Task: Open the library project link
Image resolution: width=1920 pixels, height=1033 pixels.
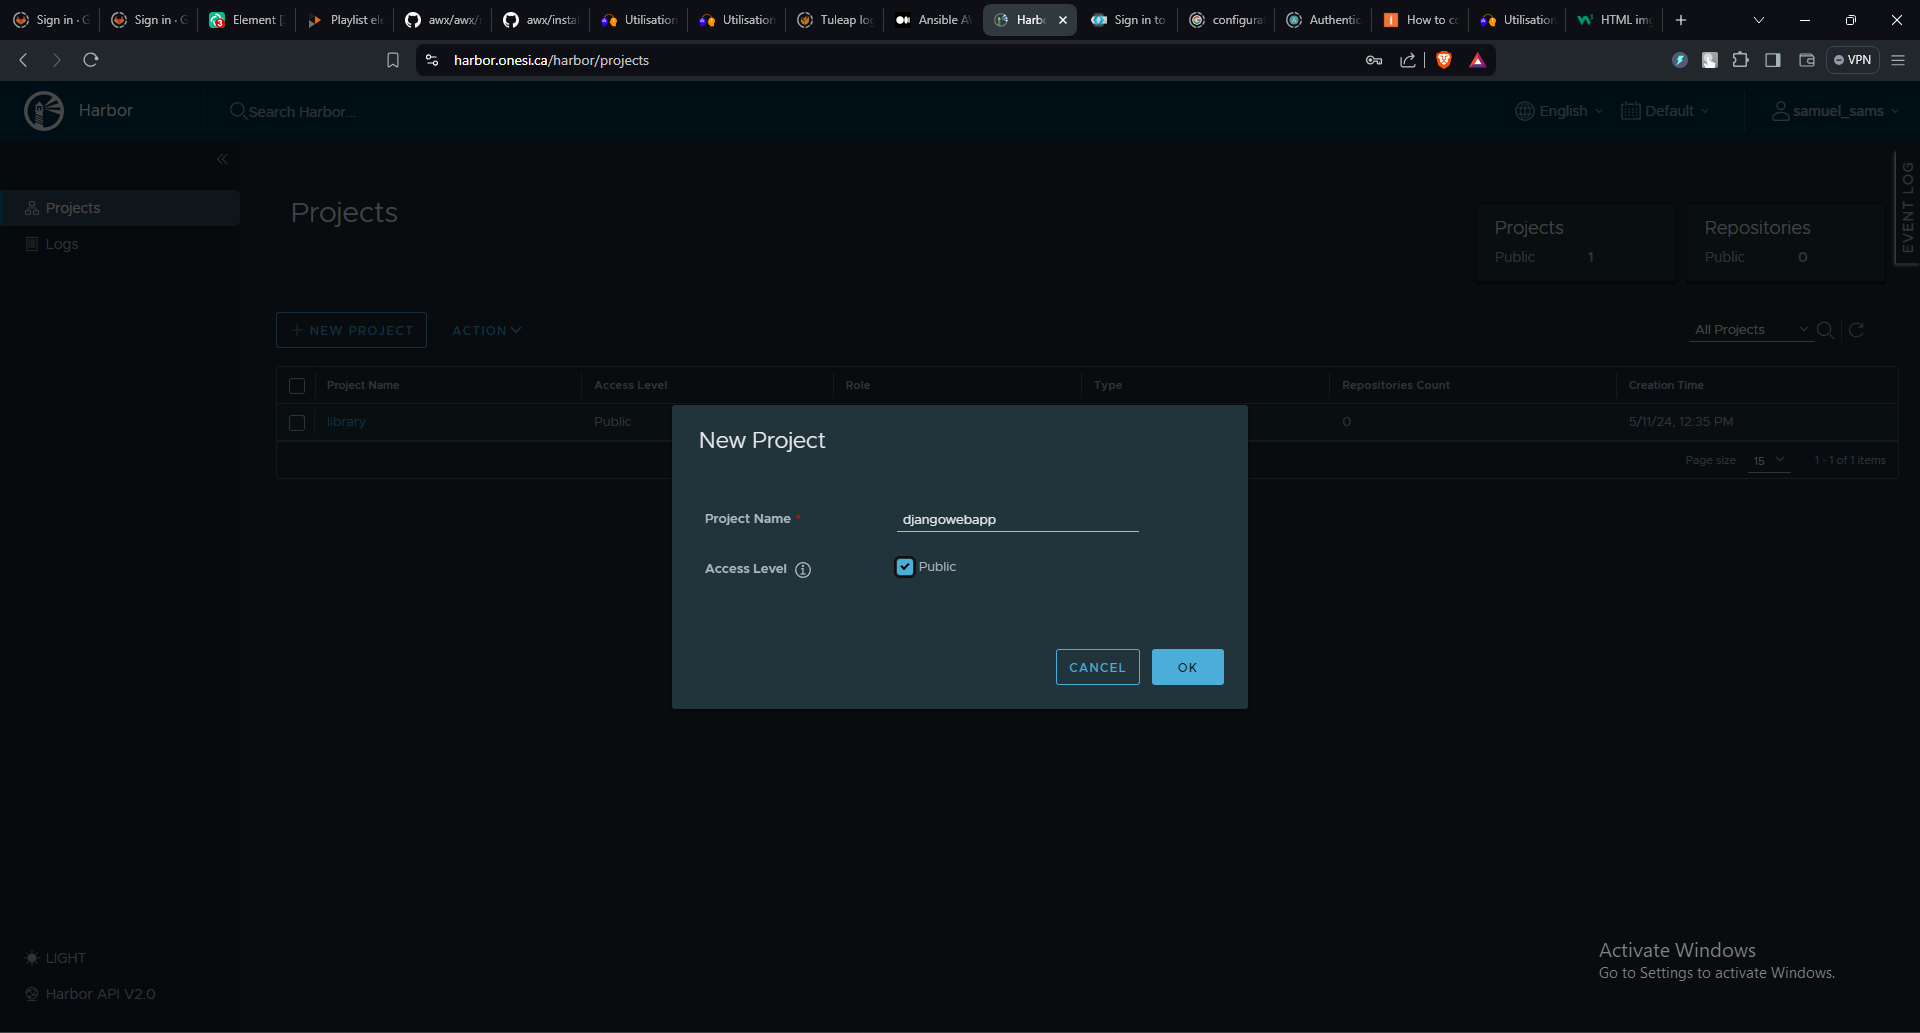Action: click(346, 422)
